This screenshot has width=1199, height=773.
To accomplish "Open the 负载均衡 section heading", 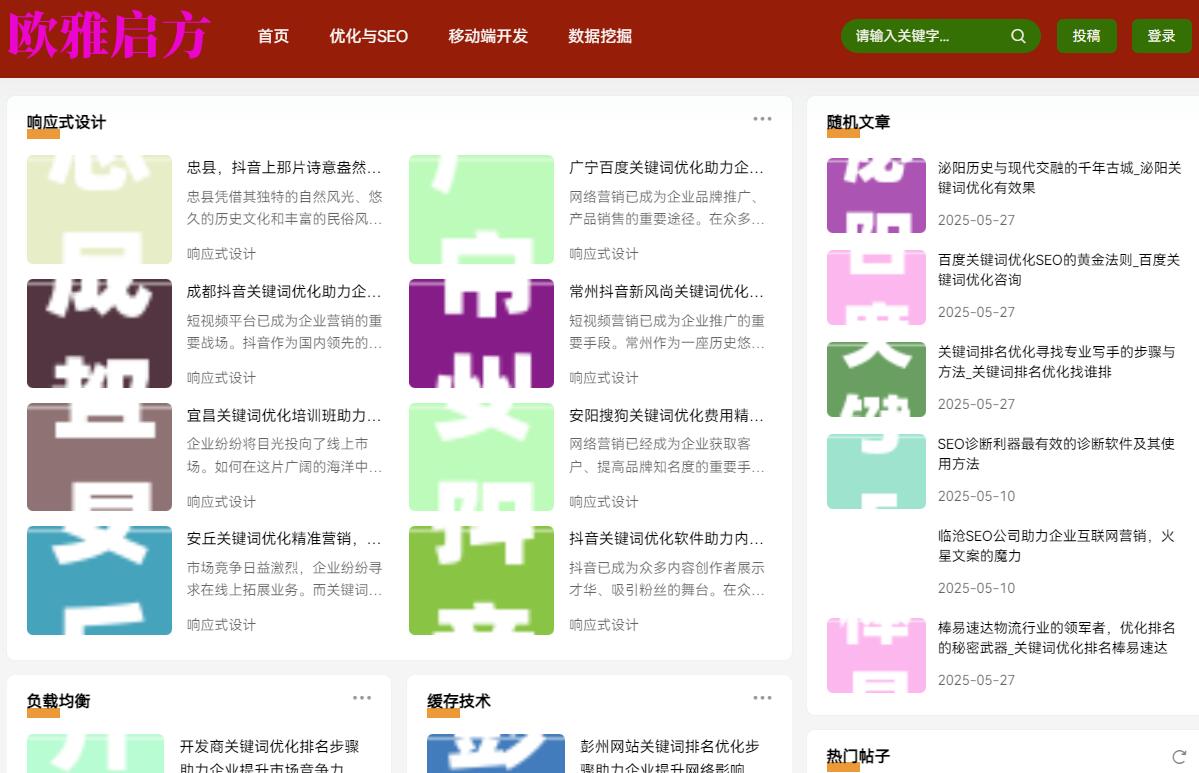I will pyautogui.click(x=59, y=701).
